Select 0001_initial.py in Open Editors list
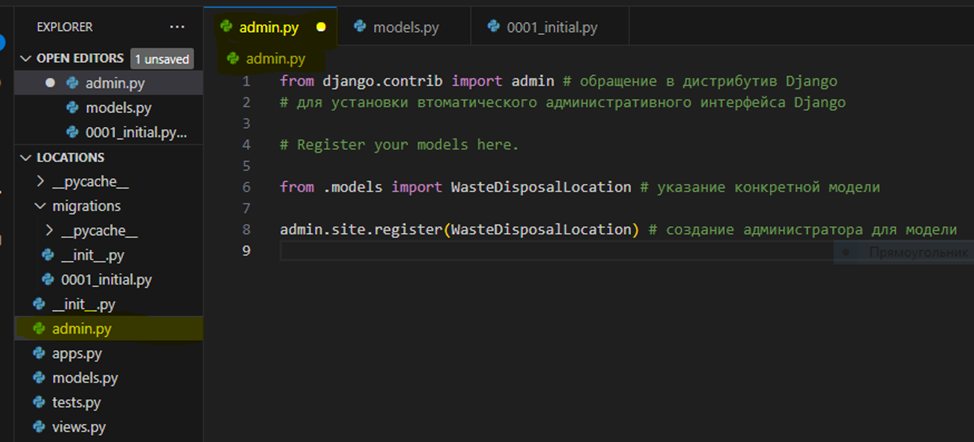 [136, 132]
